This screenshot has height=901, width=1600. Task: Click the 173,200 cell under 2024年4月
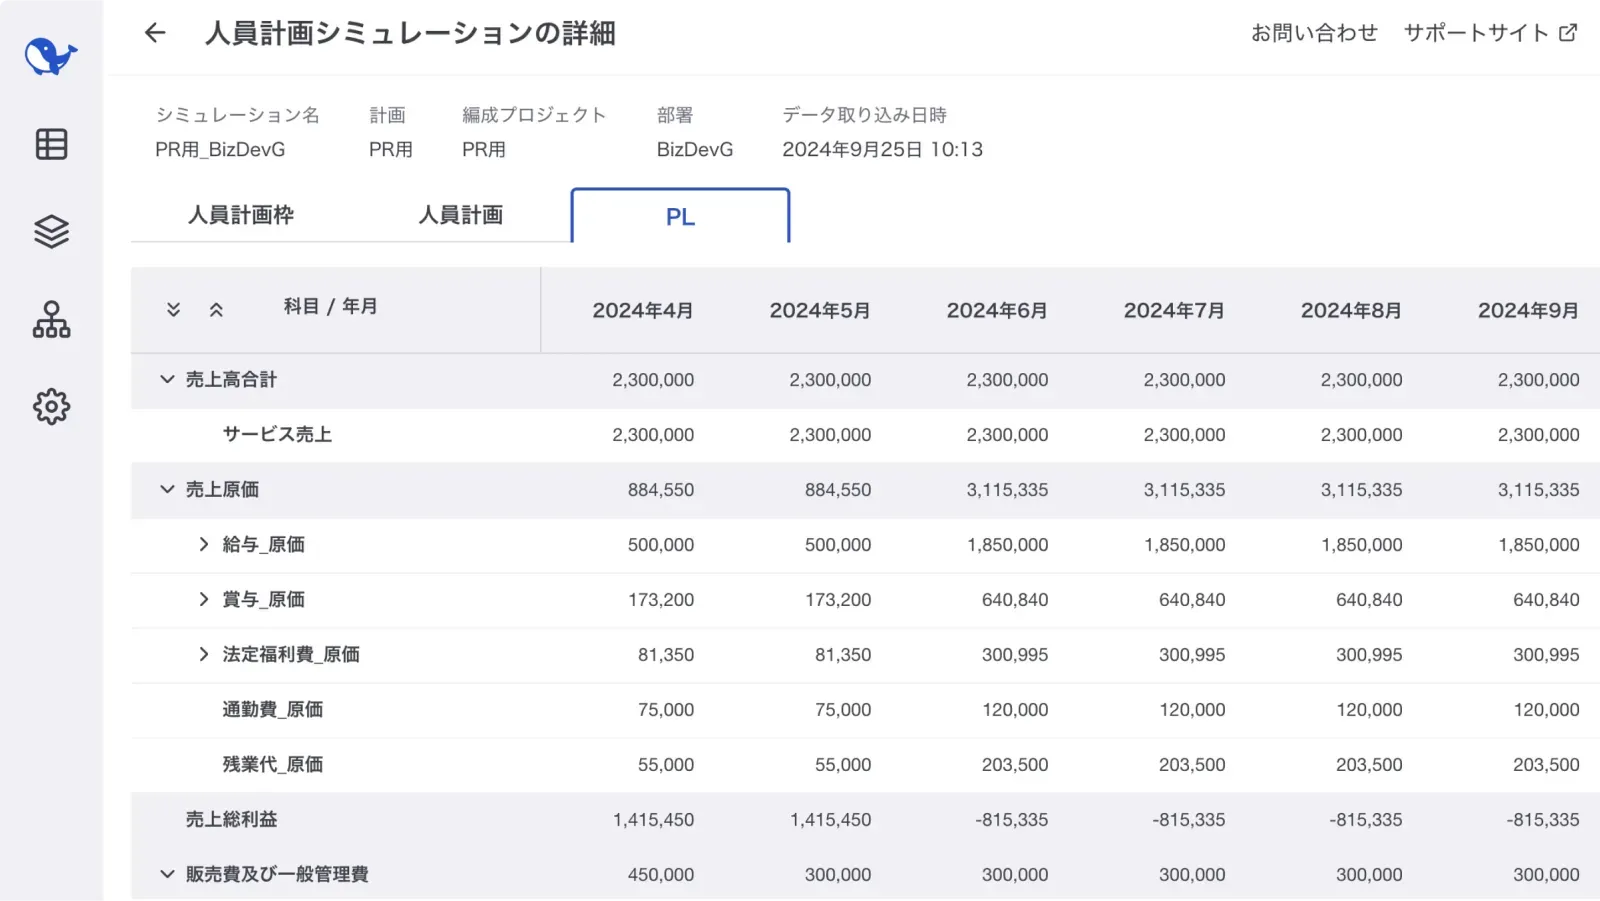coord(661,600)
